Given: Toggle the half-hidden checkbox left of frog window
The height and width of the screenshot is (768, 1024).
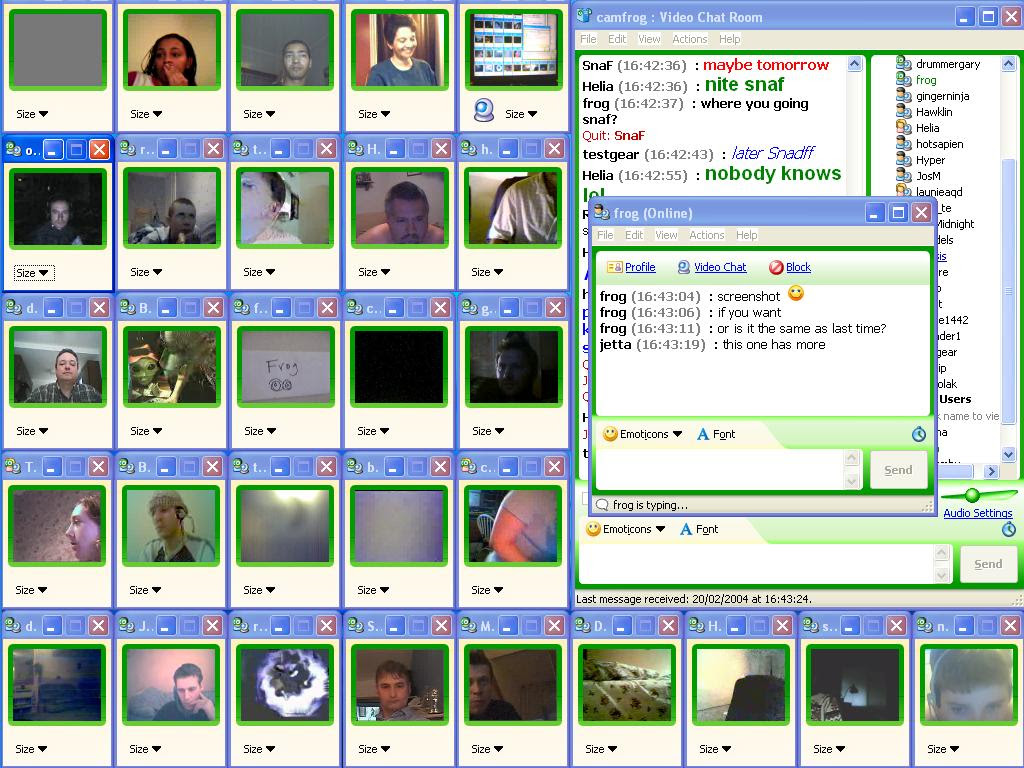Looking at the screenshot, I should [x=585, y=498].
